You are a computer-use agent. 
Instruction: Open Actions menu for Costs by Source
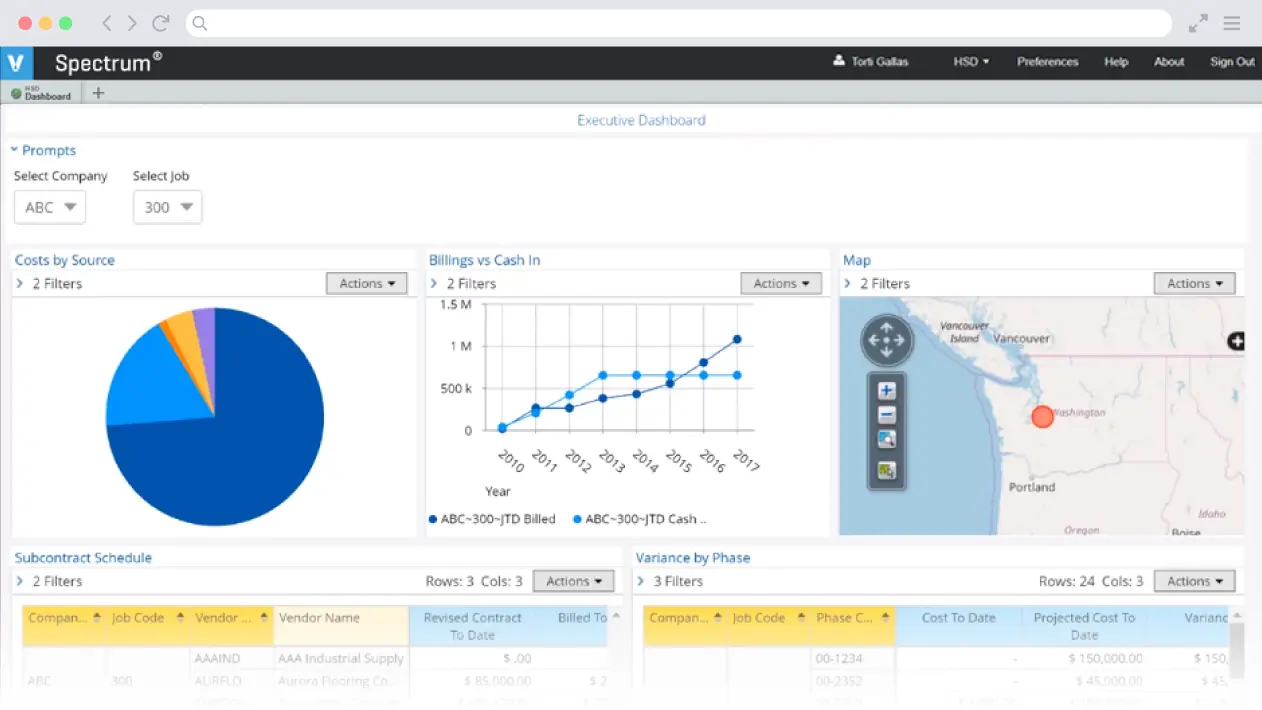click(367, 284)
